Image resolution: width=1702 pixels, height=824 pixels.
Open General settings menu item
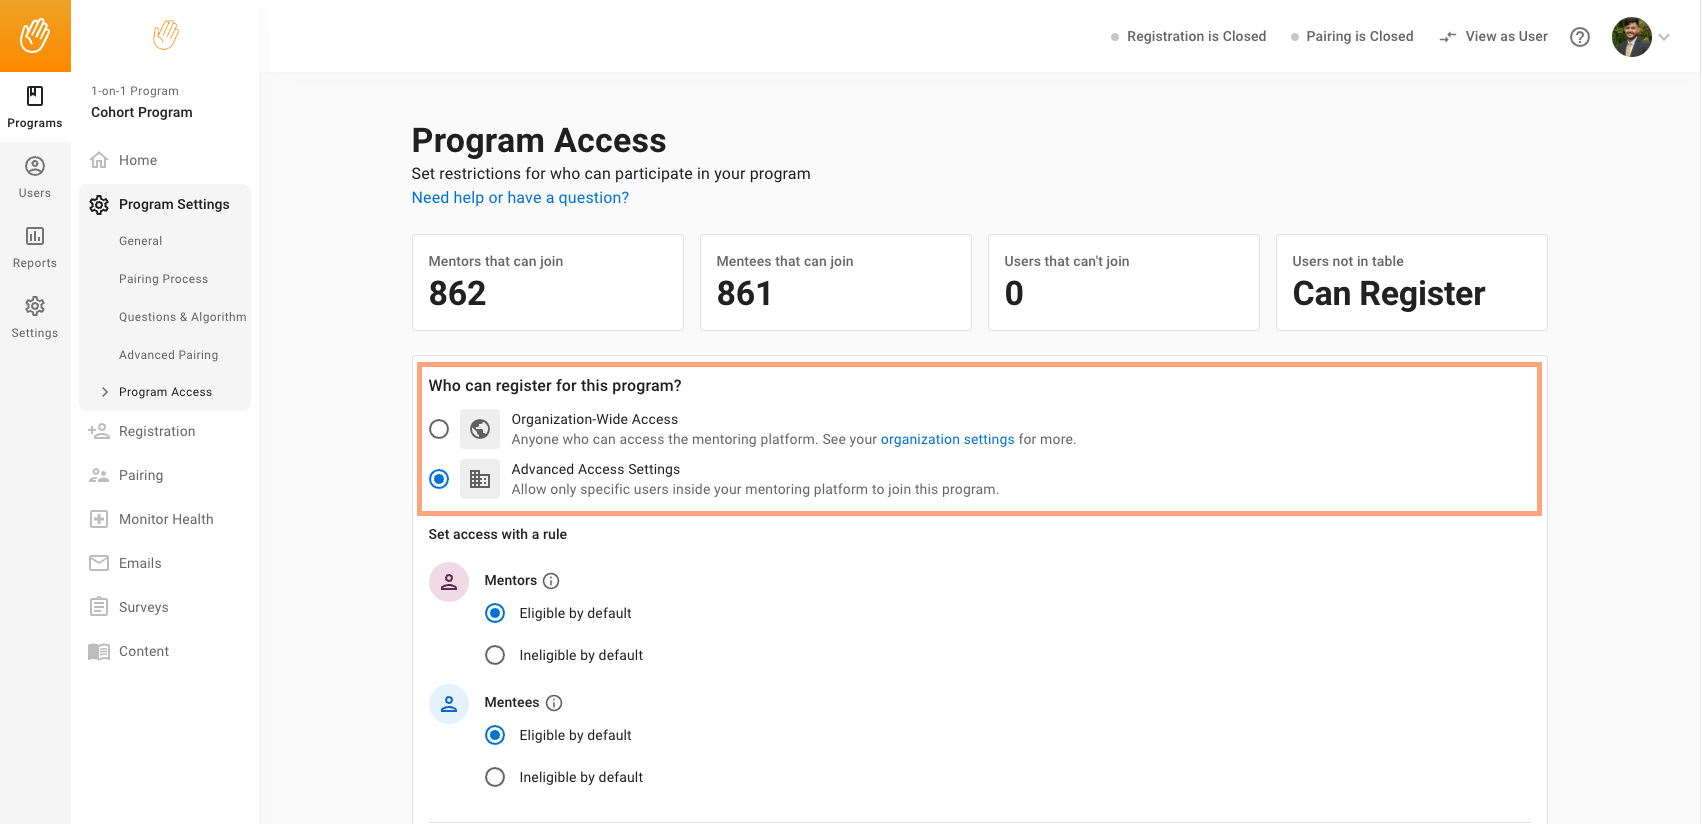click(141, 241)
